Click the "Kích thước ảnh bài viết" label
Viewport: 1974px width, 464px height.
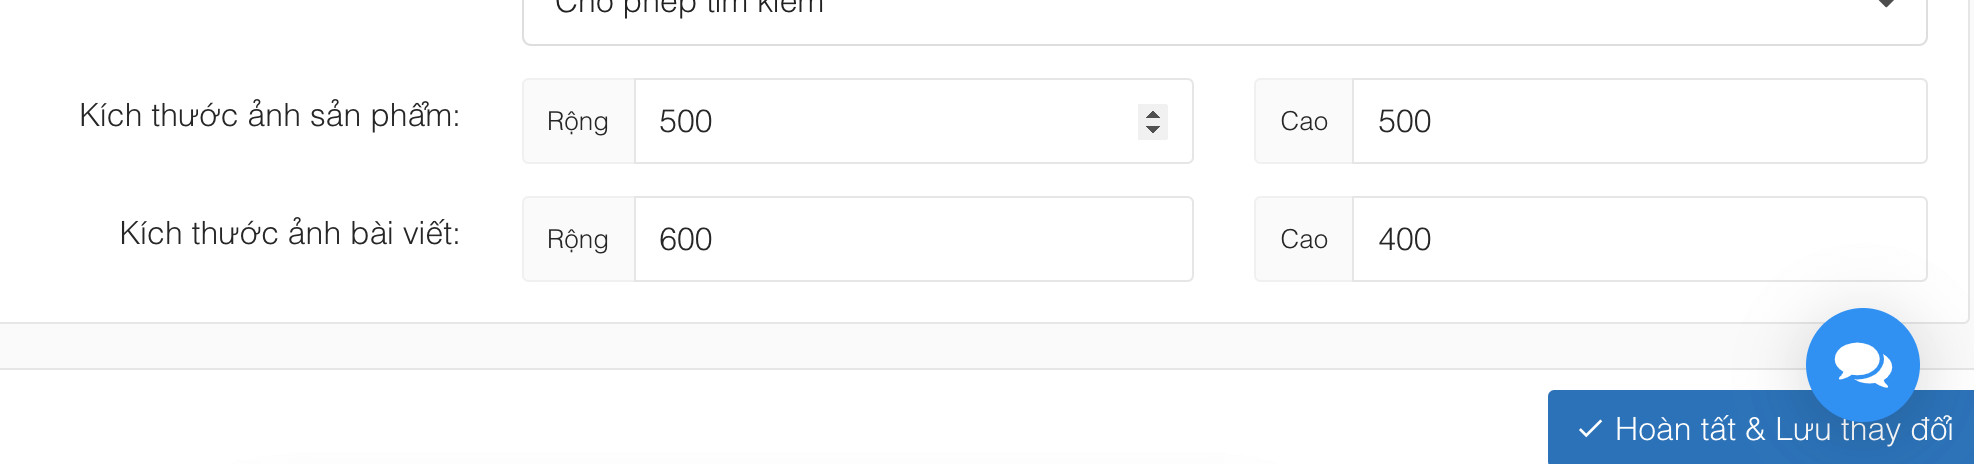click(x=289, y=234)
